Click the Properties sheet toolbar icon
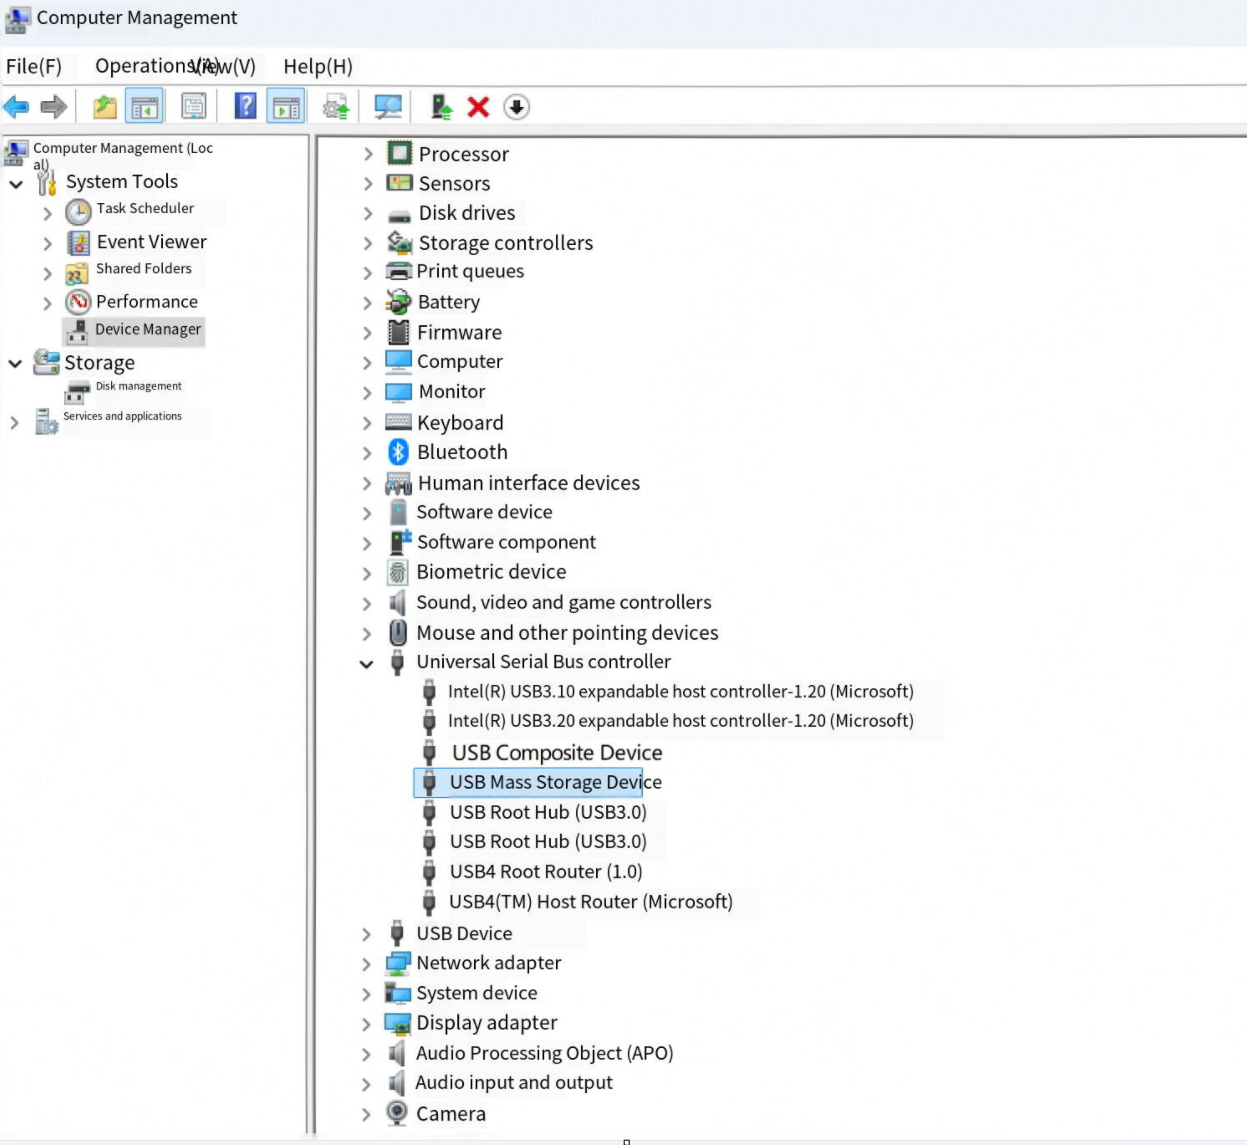Image resolution: width=1247 pixels, height=1145 pixels. 193,106
